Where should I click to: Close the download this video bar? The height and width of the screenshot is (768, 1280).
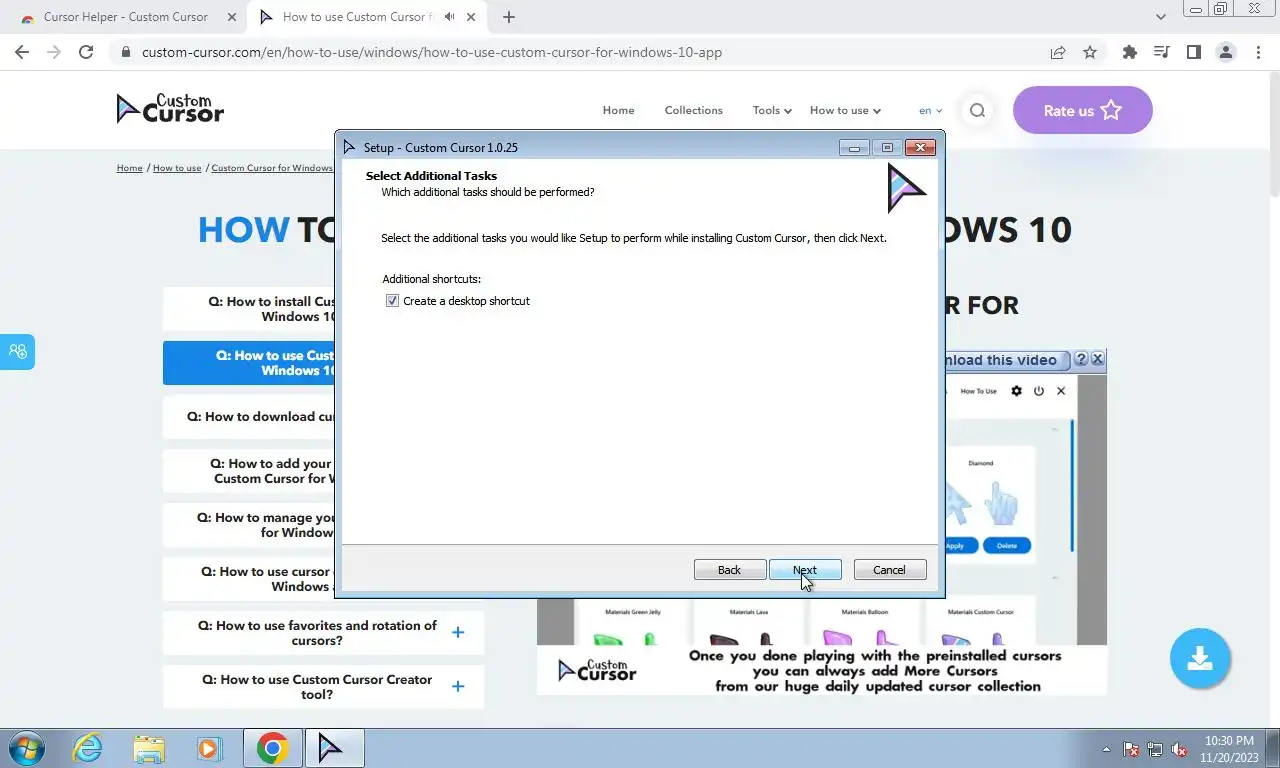coord(1097,359)
